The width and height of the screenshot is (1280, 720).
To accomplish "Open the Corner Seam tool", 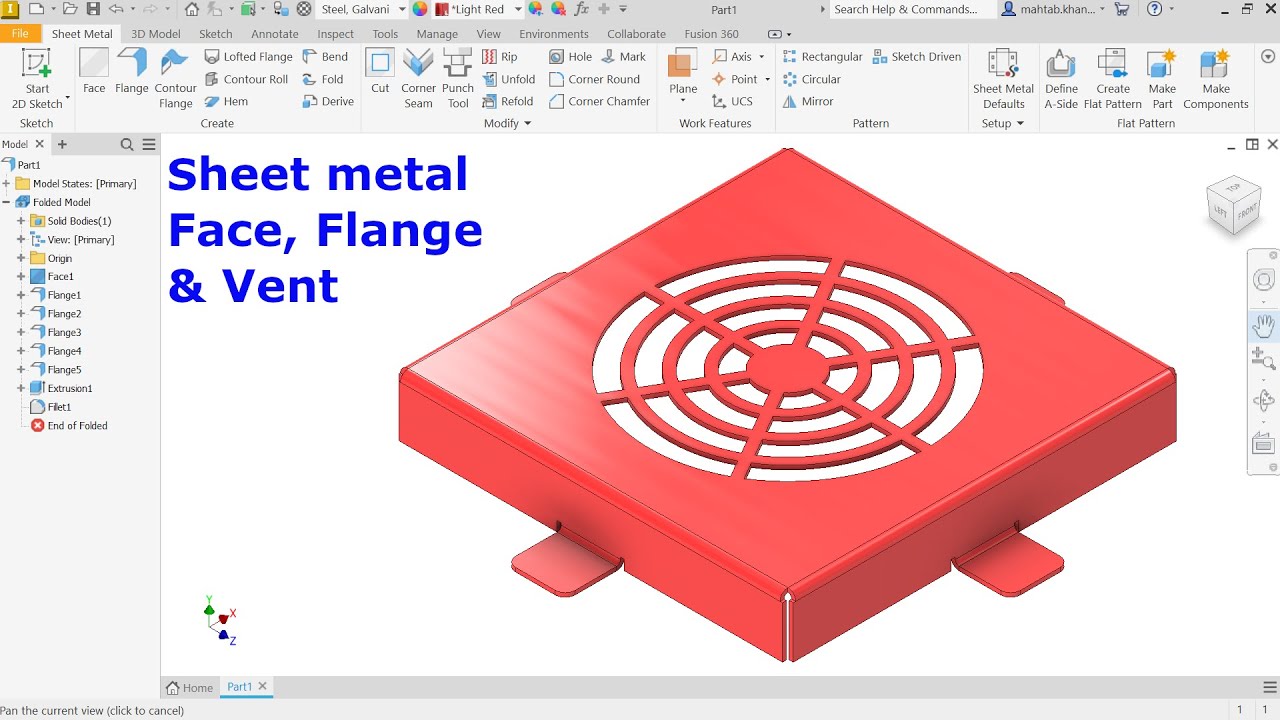I will [x=418, y=79].
